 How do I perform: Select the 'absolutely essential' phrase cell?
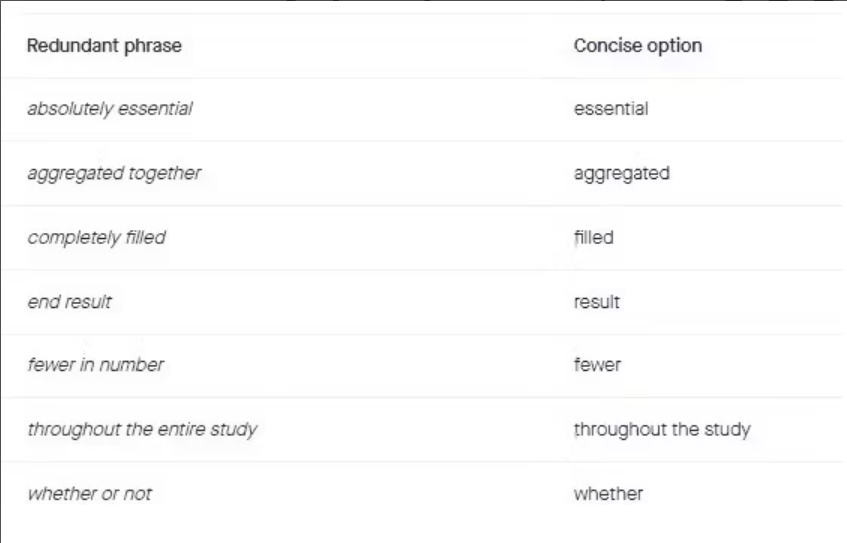[x=110, y=109]
